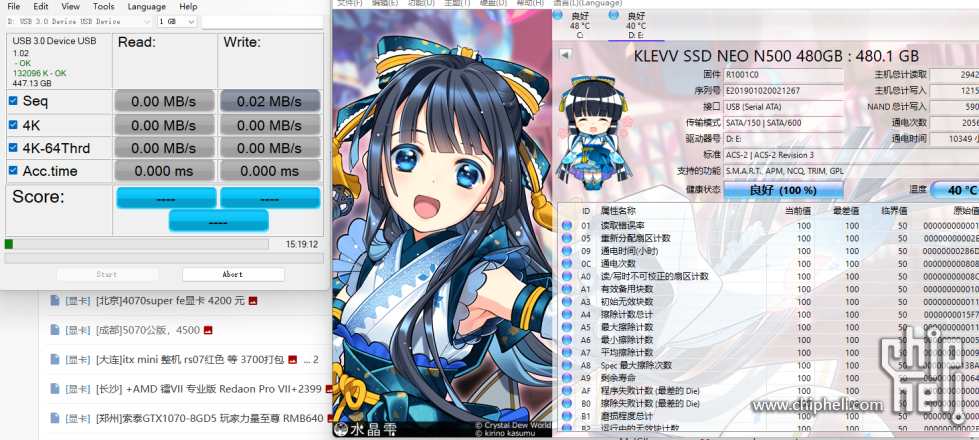
Task: Click status circle of row B1 磨损程度总计
Action: 567,416
